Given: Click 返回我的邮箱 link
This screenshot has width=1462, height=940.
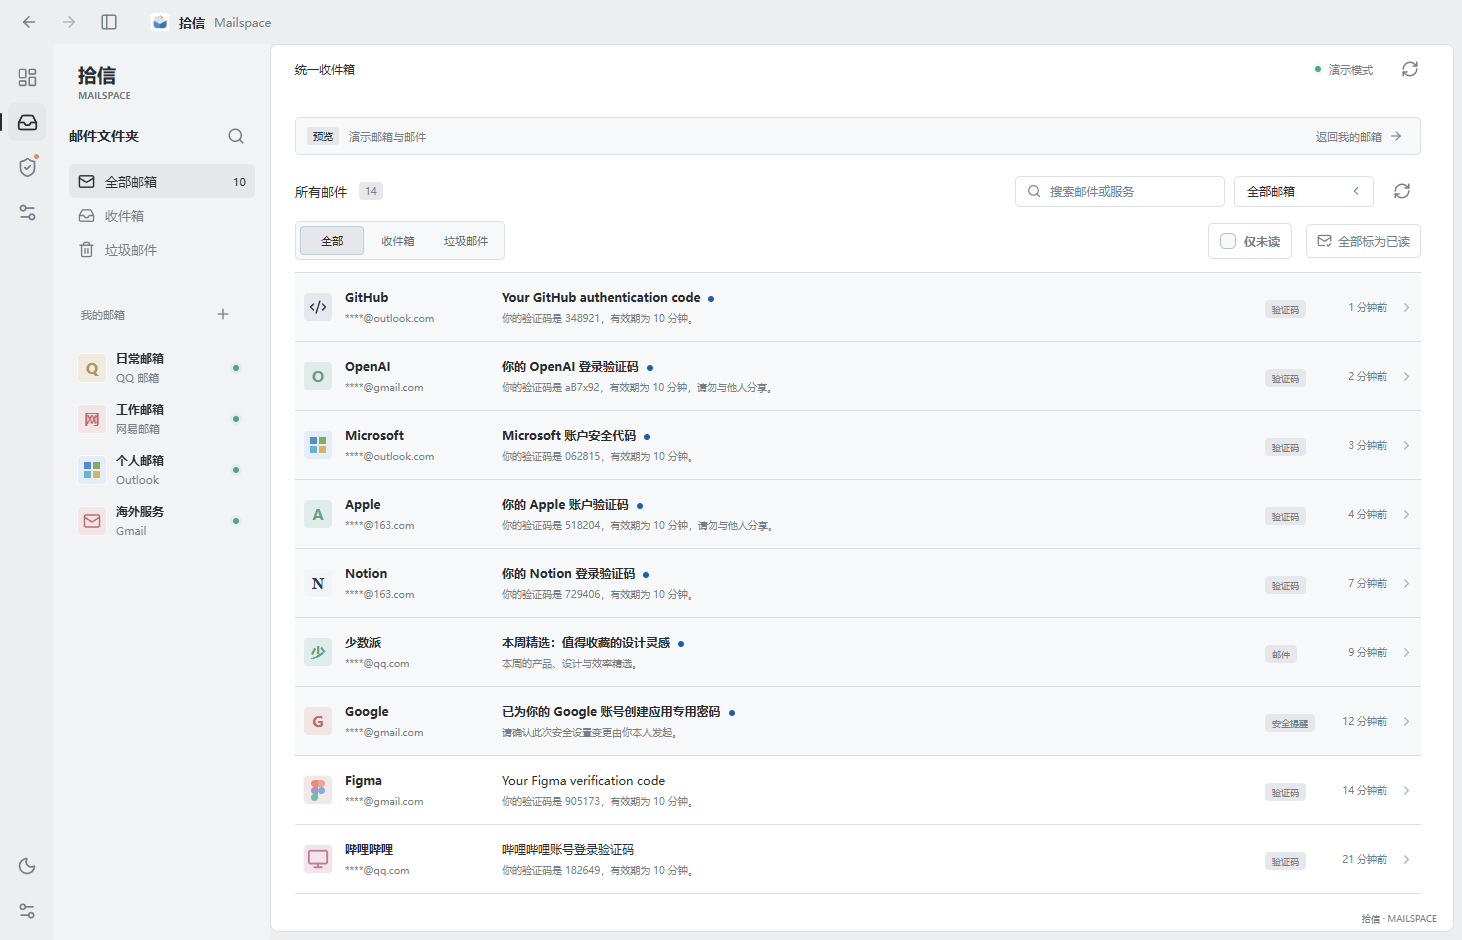Looking at the screenshot, I should [1358, 136].
